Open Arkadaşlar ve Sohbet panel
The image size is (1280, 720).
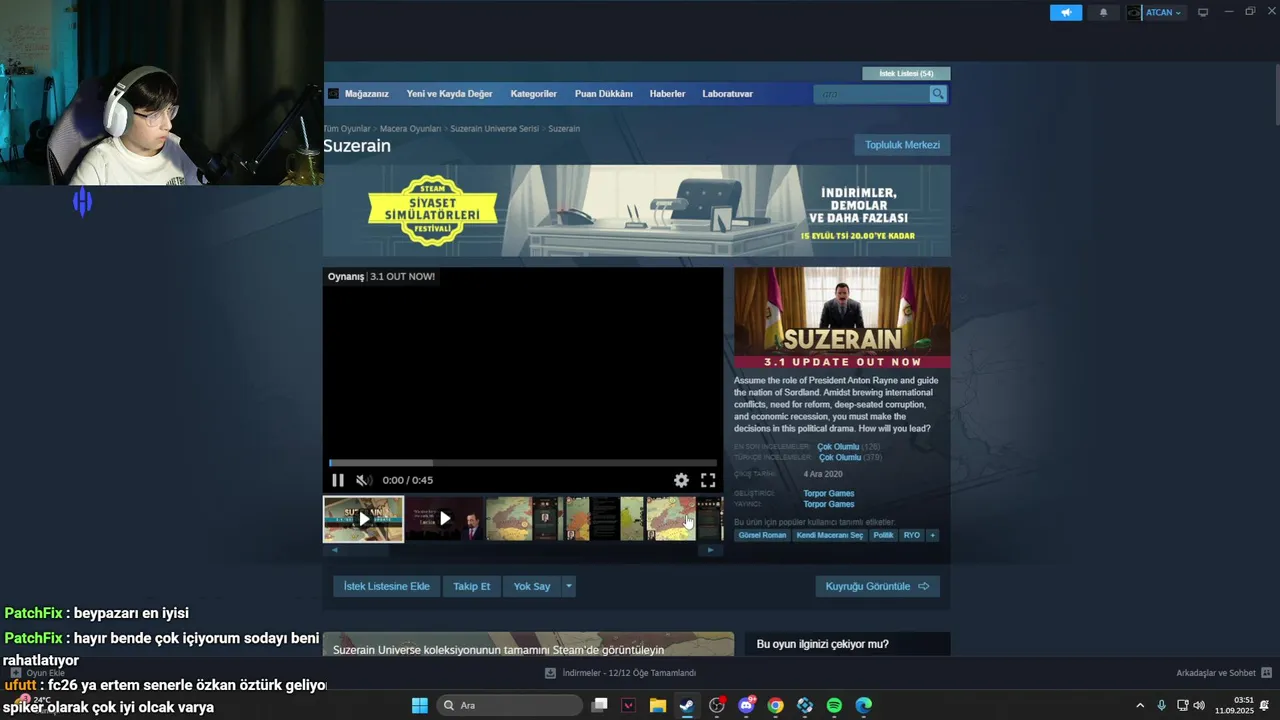[x=1223, y=673]
